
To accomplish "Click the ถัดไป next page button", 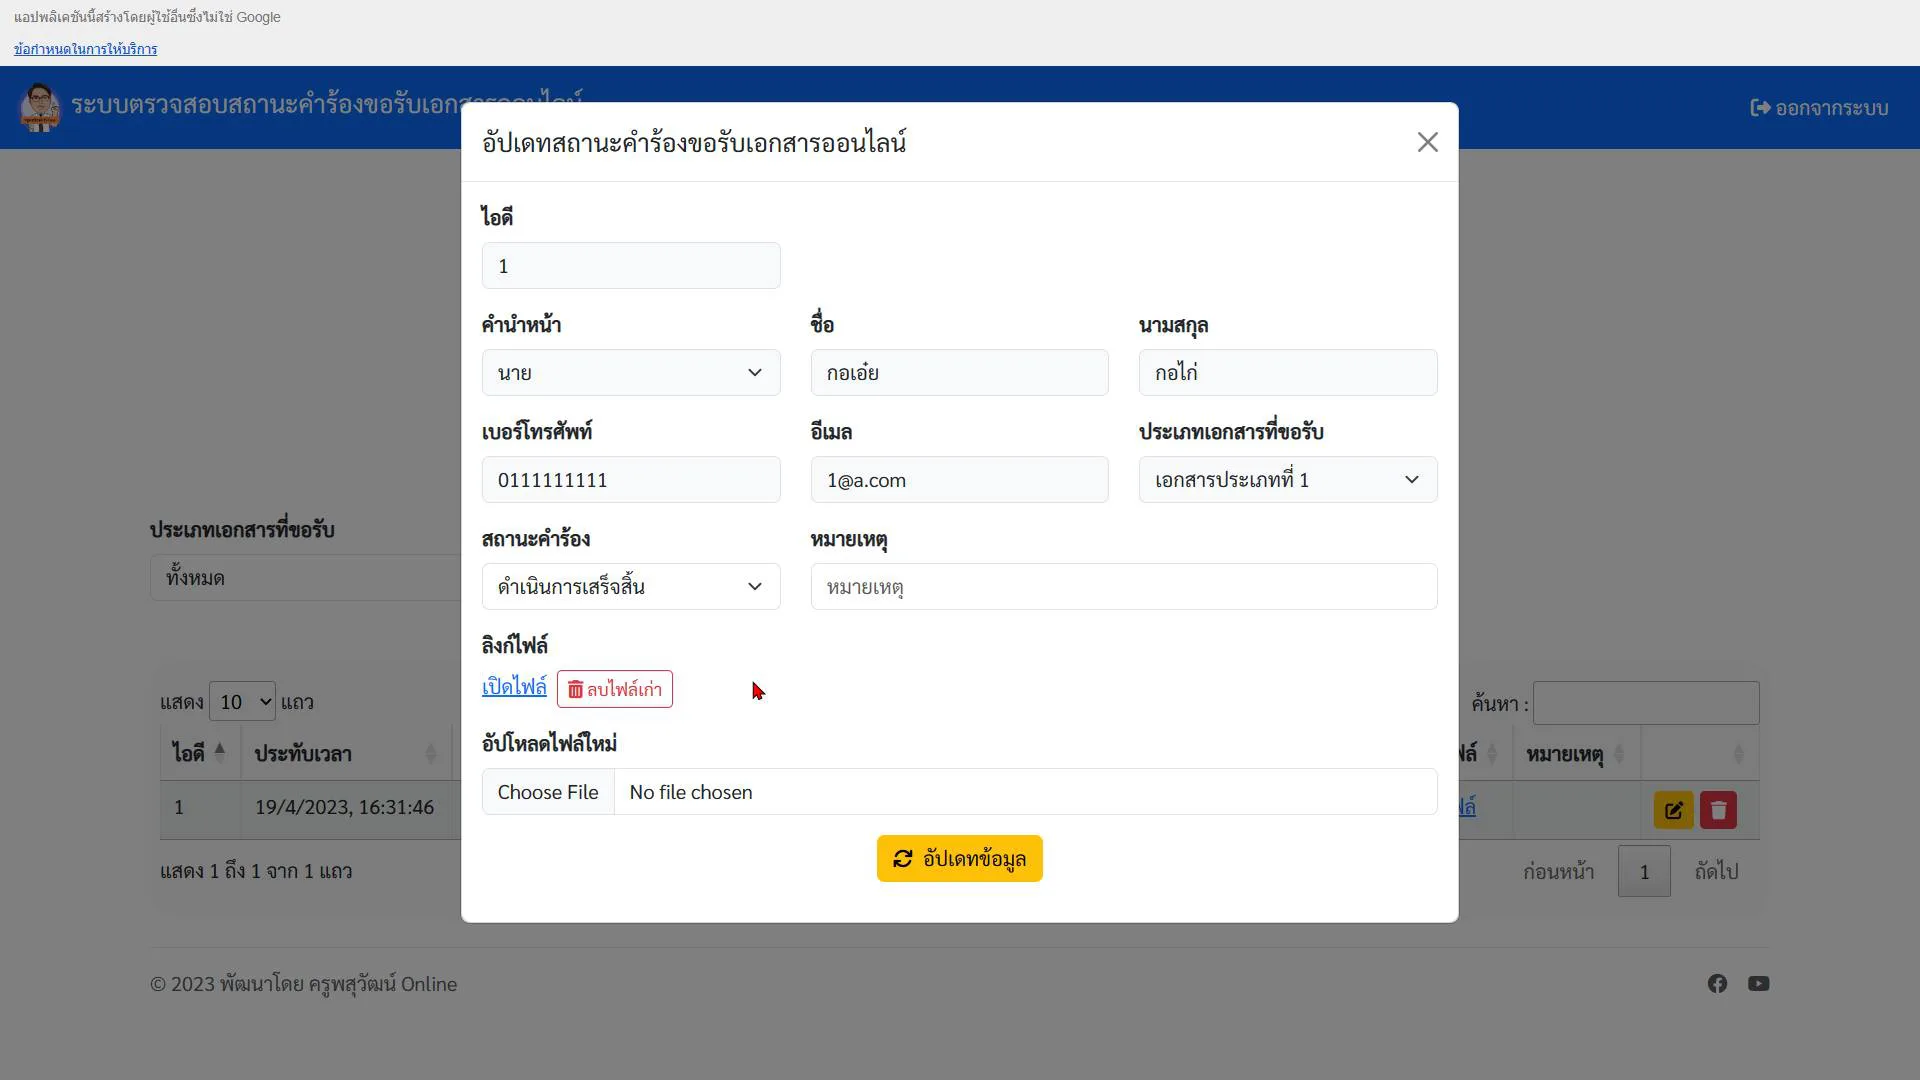I will (x=1716, y=872).
